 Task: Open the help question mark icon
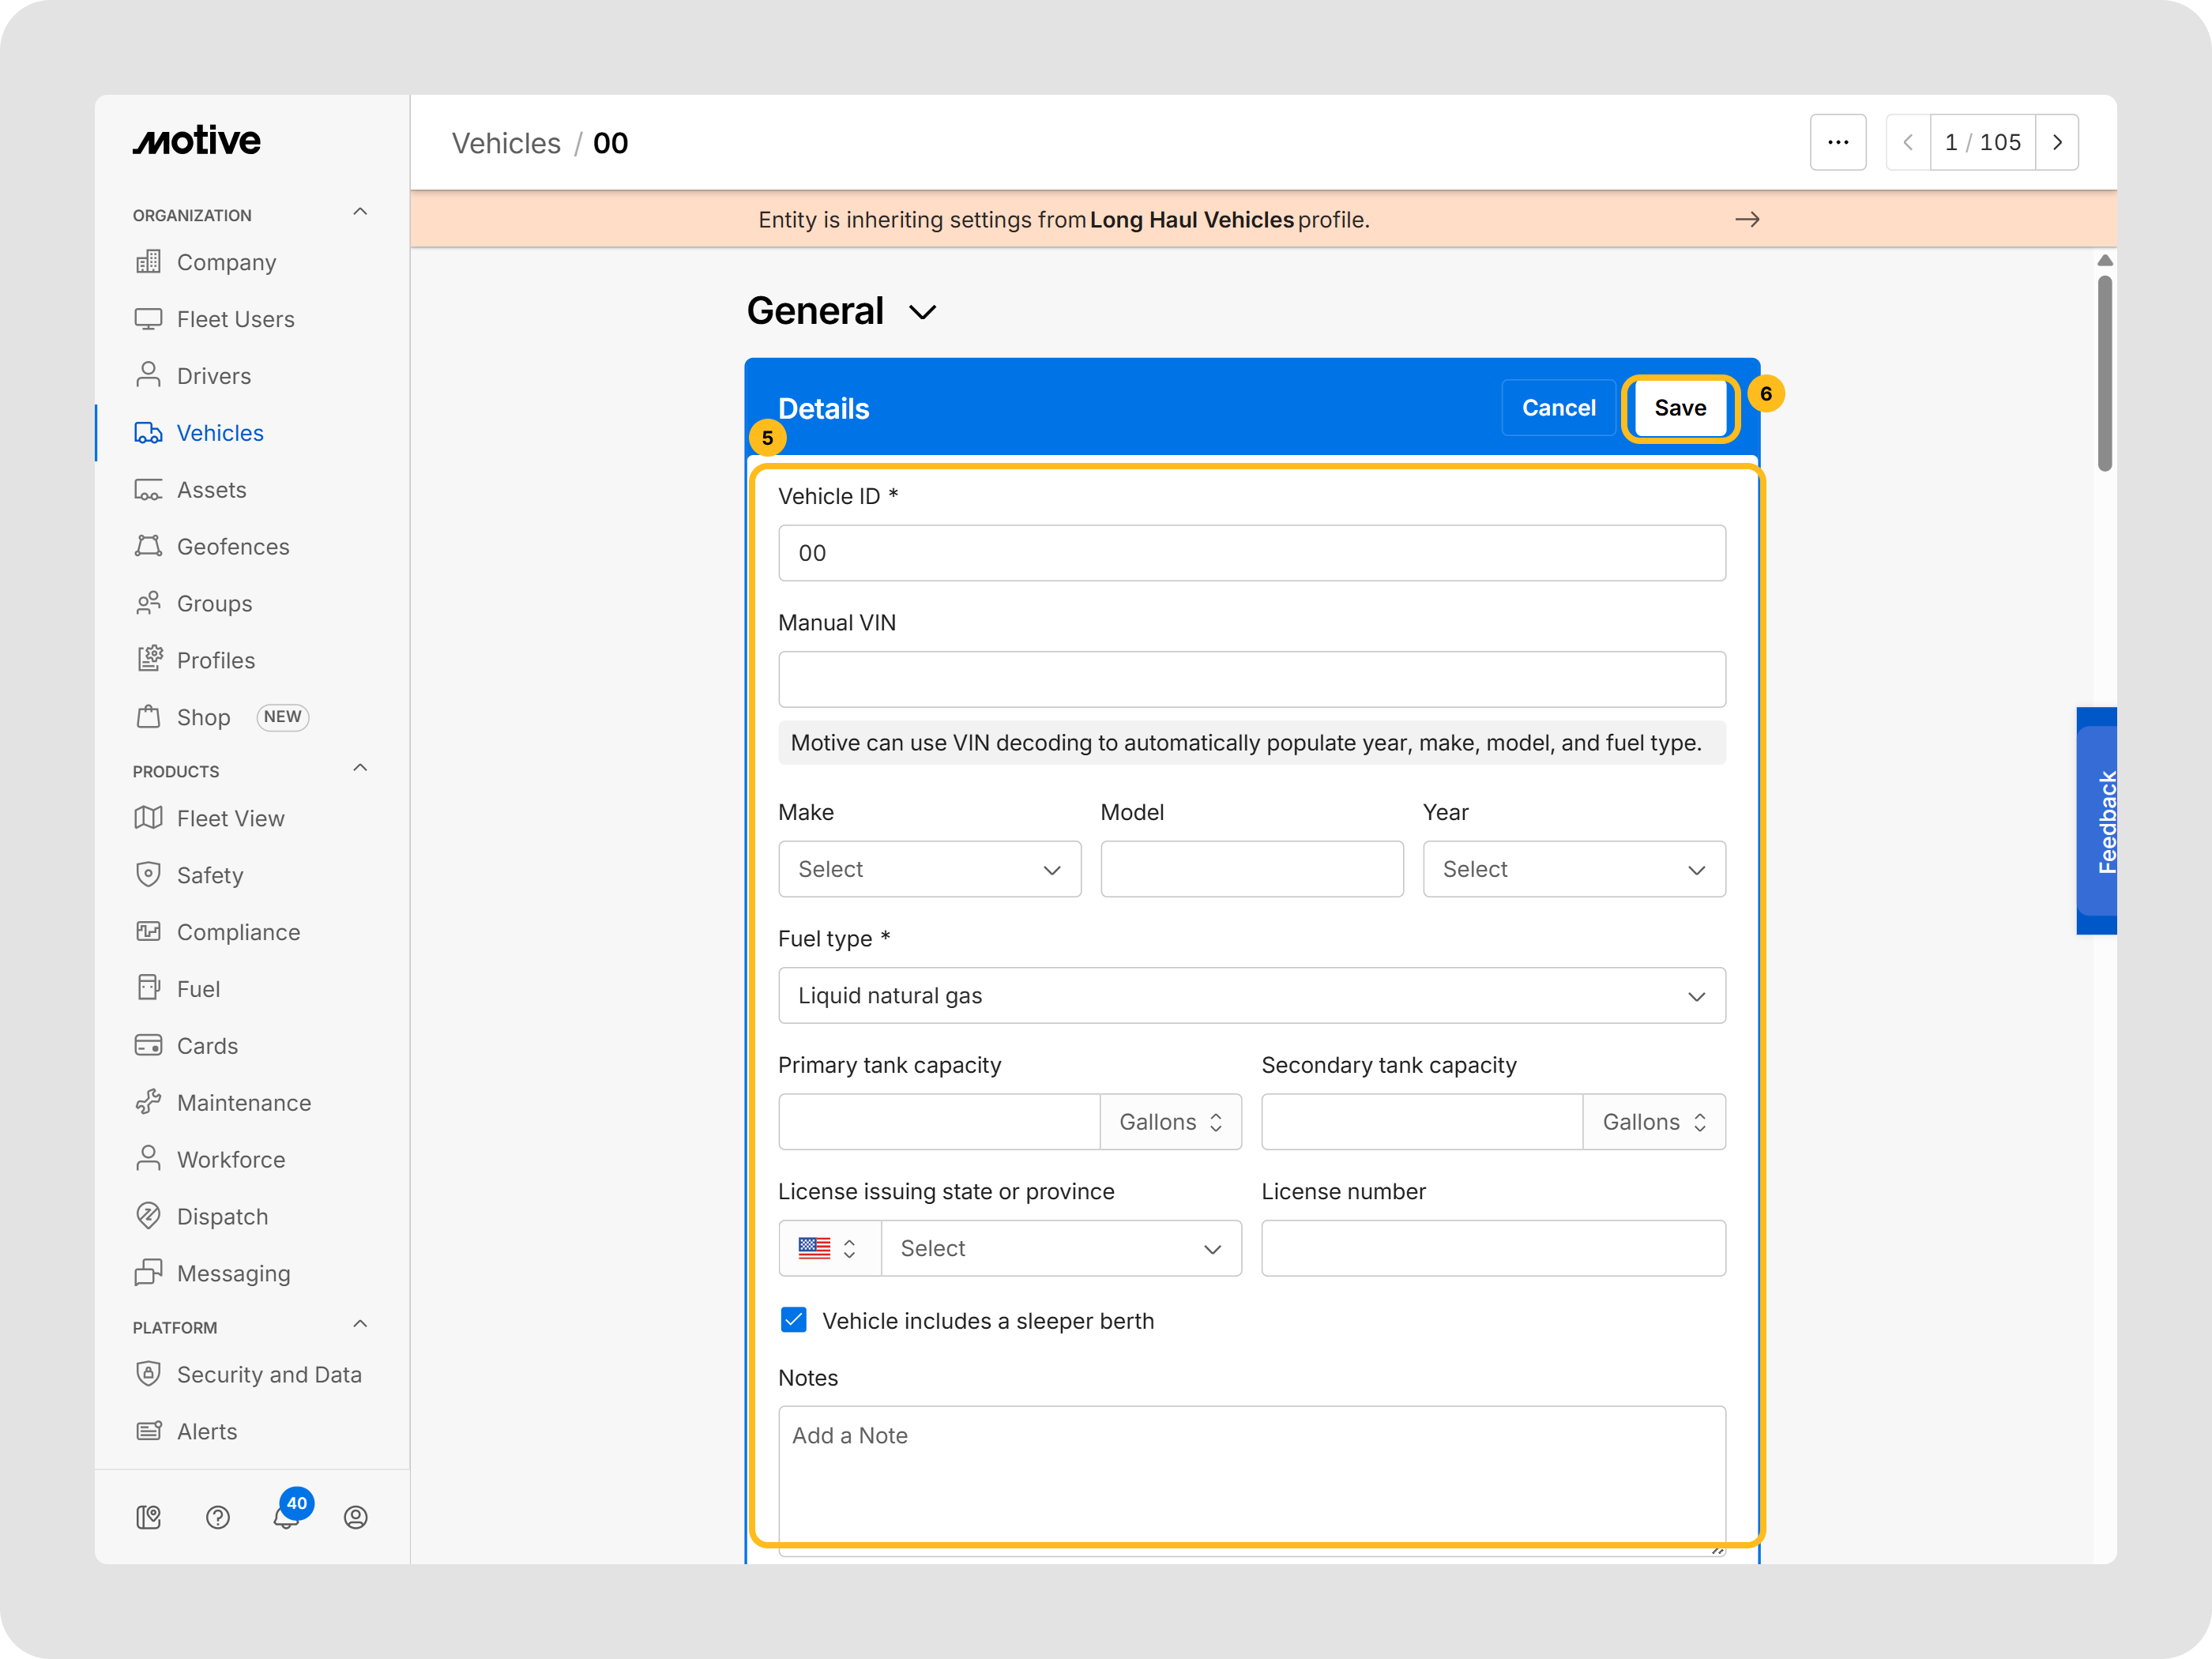coord(217,1517)
